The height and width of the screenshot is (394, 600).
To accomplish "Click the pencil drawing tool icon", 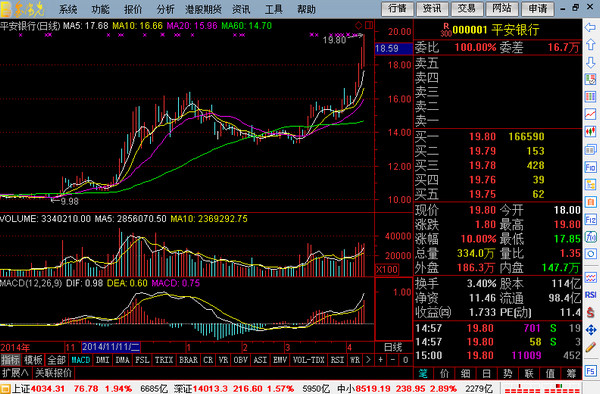I will tap(590, 347).
